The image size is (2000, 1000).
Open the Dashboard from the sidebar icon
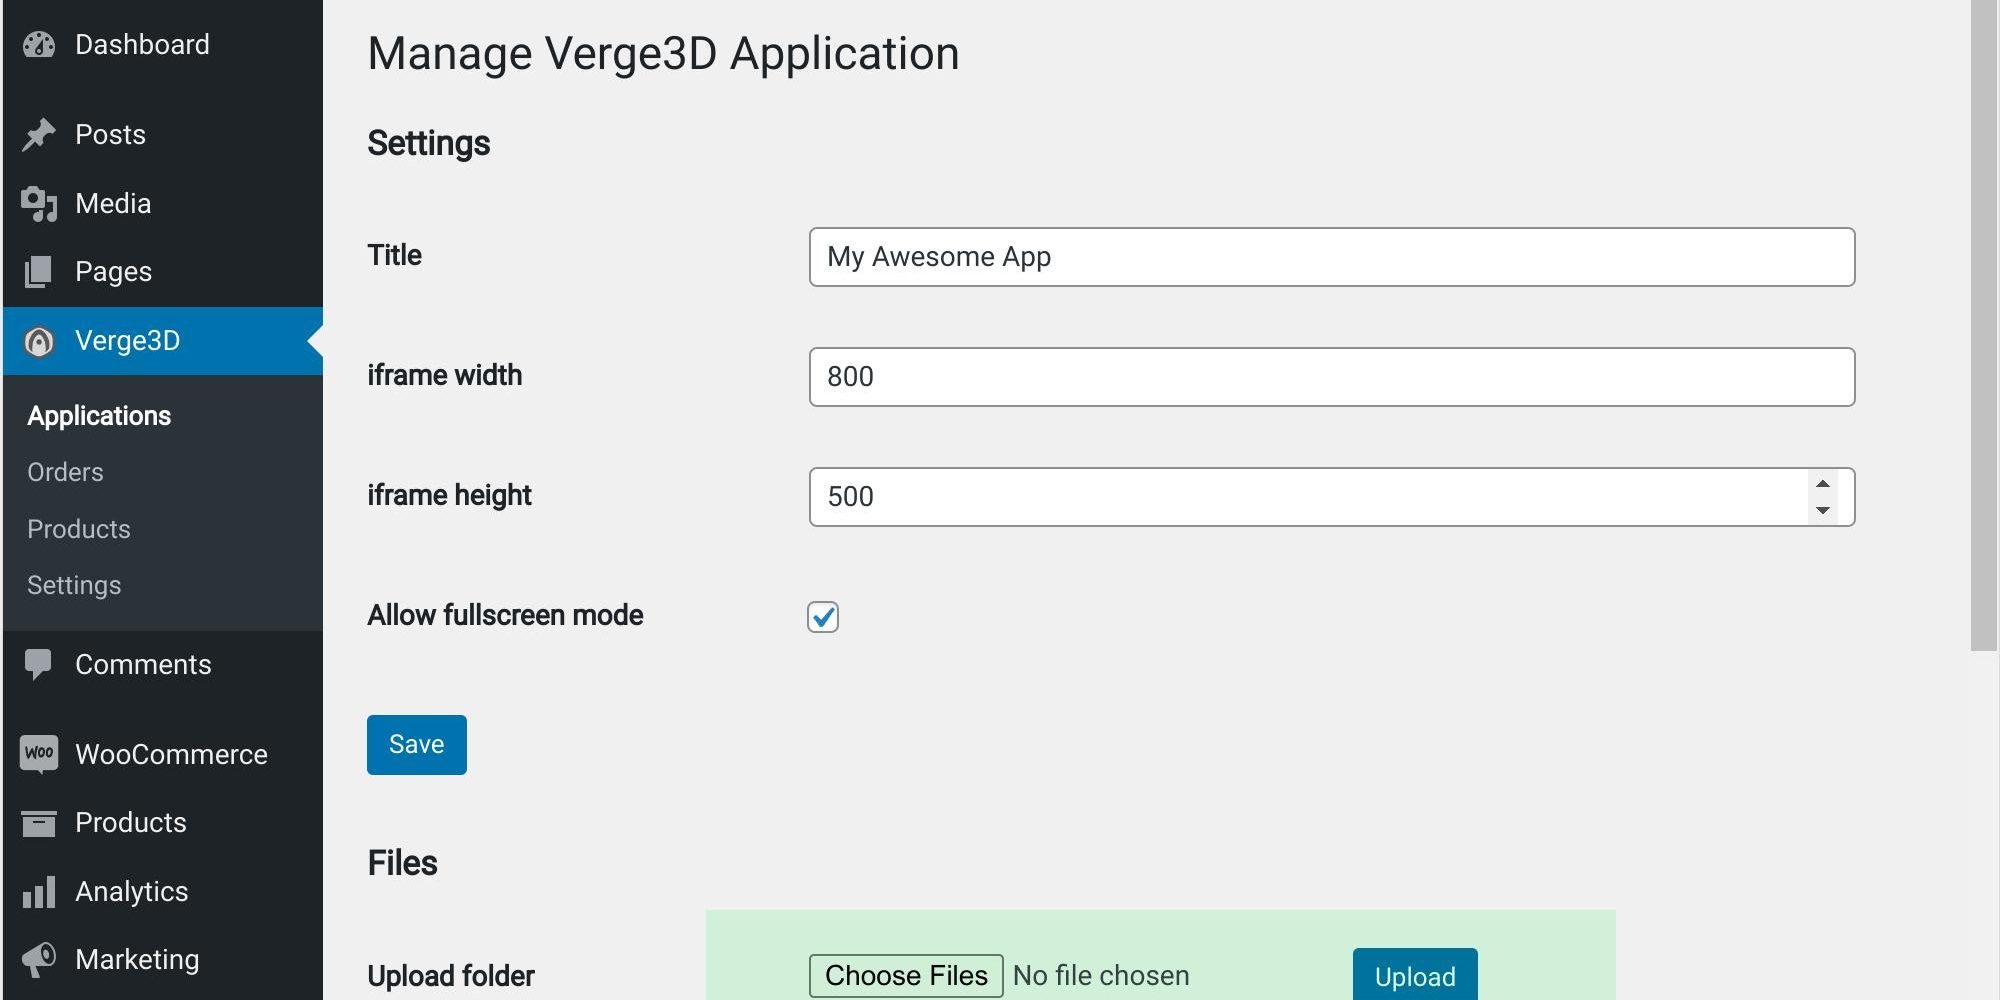tap(40, 44)
